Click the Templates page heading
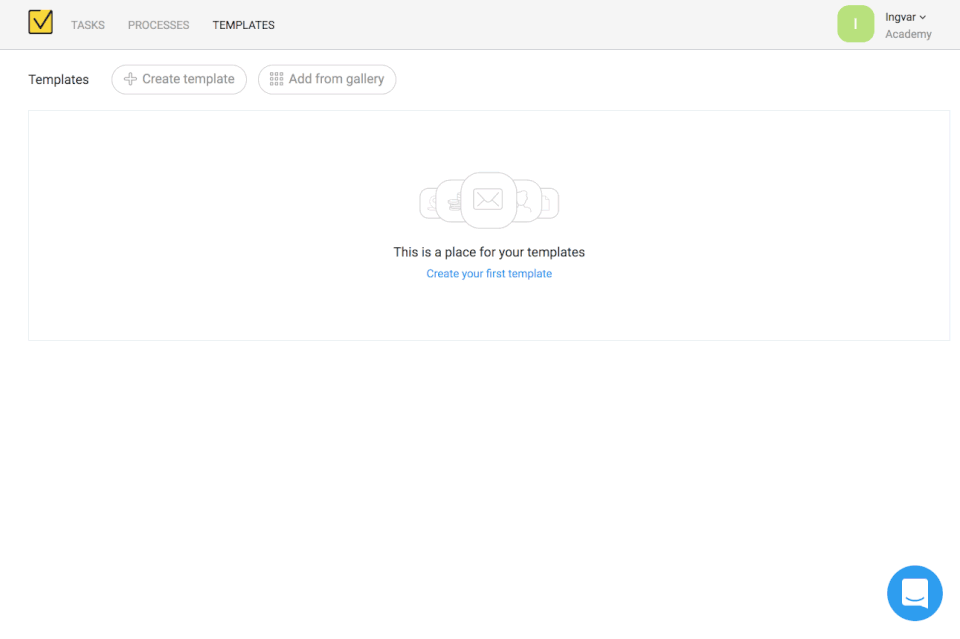 pyautogui.click(x=58, y=80)
